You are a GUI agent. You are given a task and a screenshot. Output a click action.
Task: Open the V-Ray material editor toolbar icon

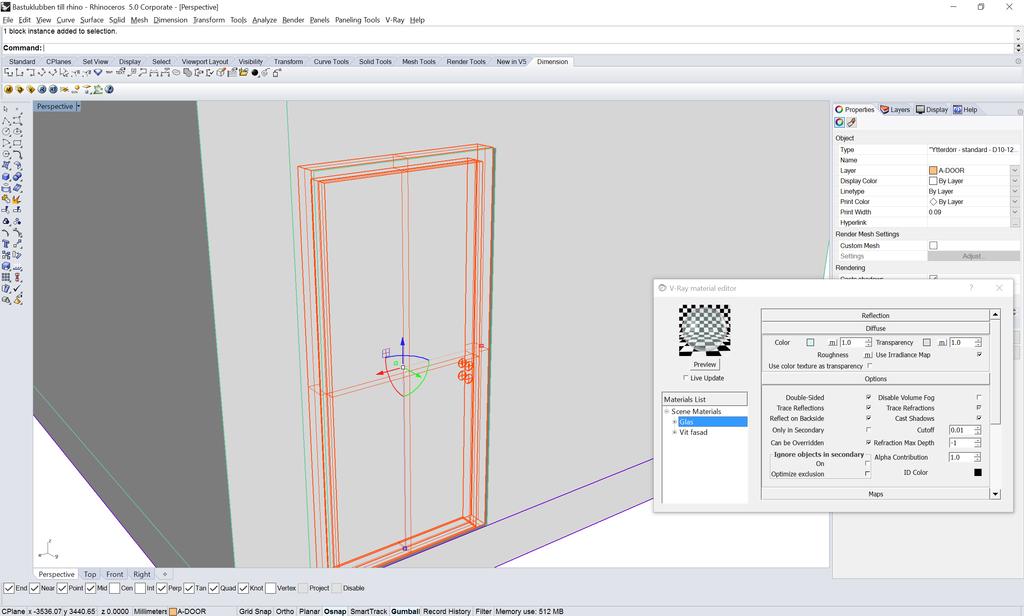(x=8, y=89)
